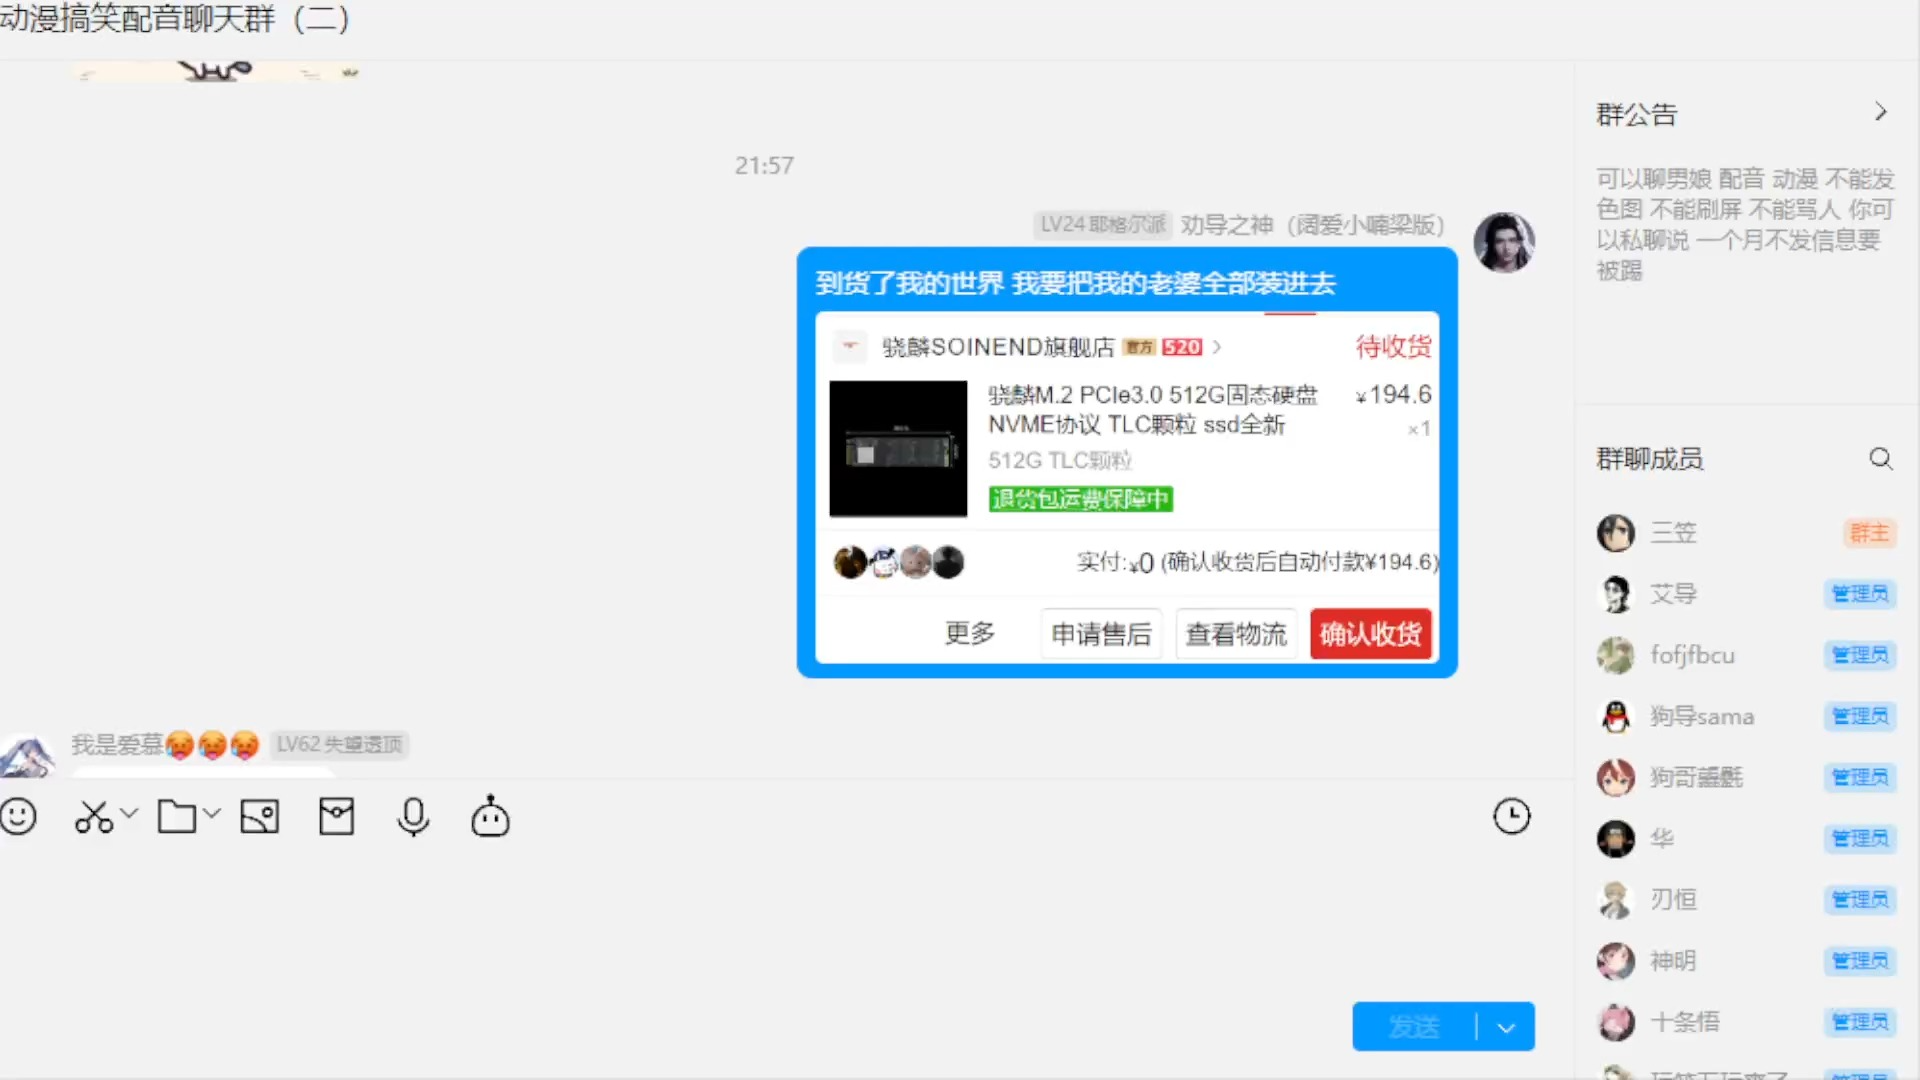Click the 更多 option on the order card
1920x1080 pixels.
(968, 634)
